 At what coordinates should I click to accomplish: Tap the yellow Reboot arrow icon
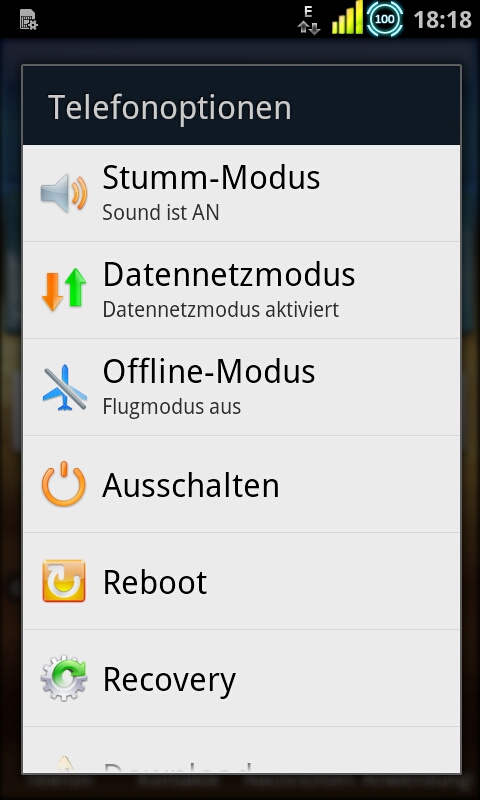click(x=64, y=581)
